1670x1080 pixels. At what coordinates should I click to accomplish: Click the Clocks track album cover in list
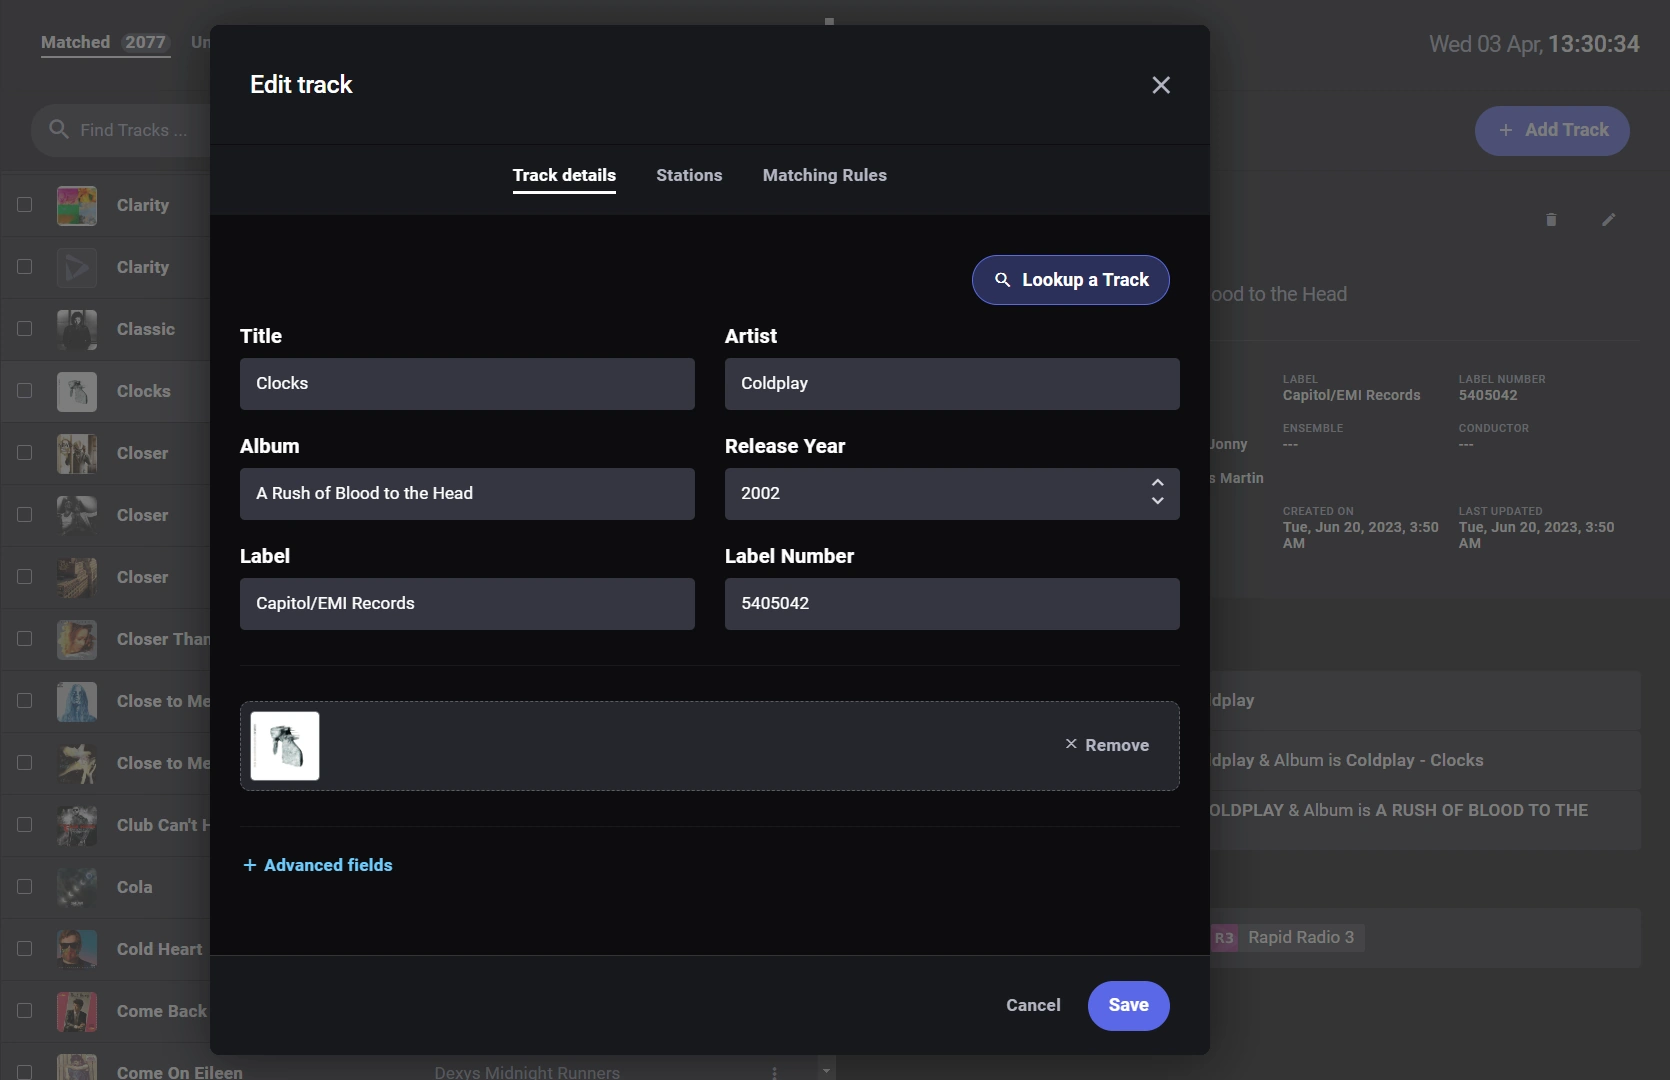(x=77, y=391)
